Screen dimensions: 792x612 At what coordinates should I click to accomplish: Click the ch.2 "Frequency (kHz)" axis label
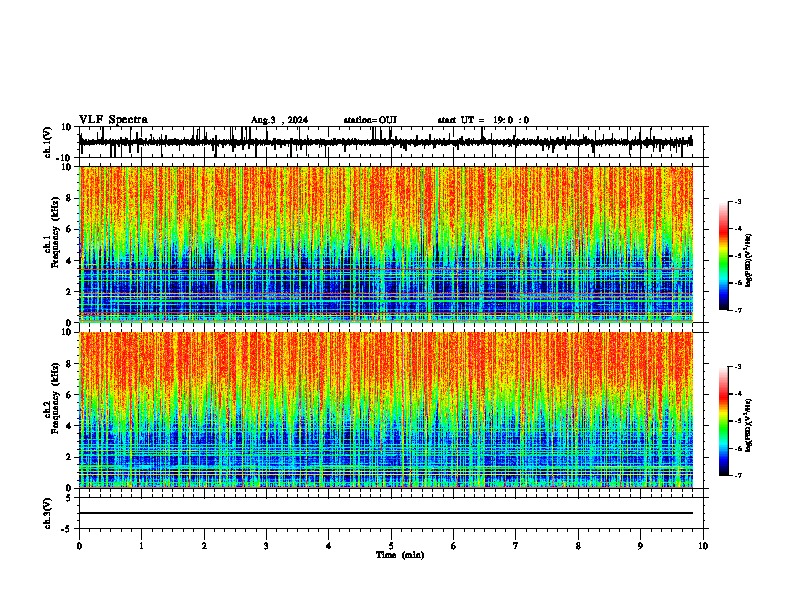coord(55,398)
